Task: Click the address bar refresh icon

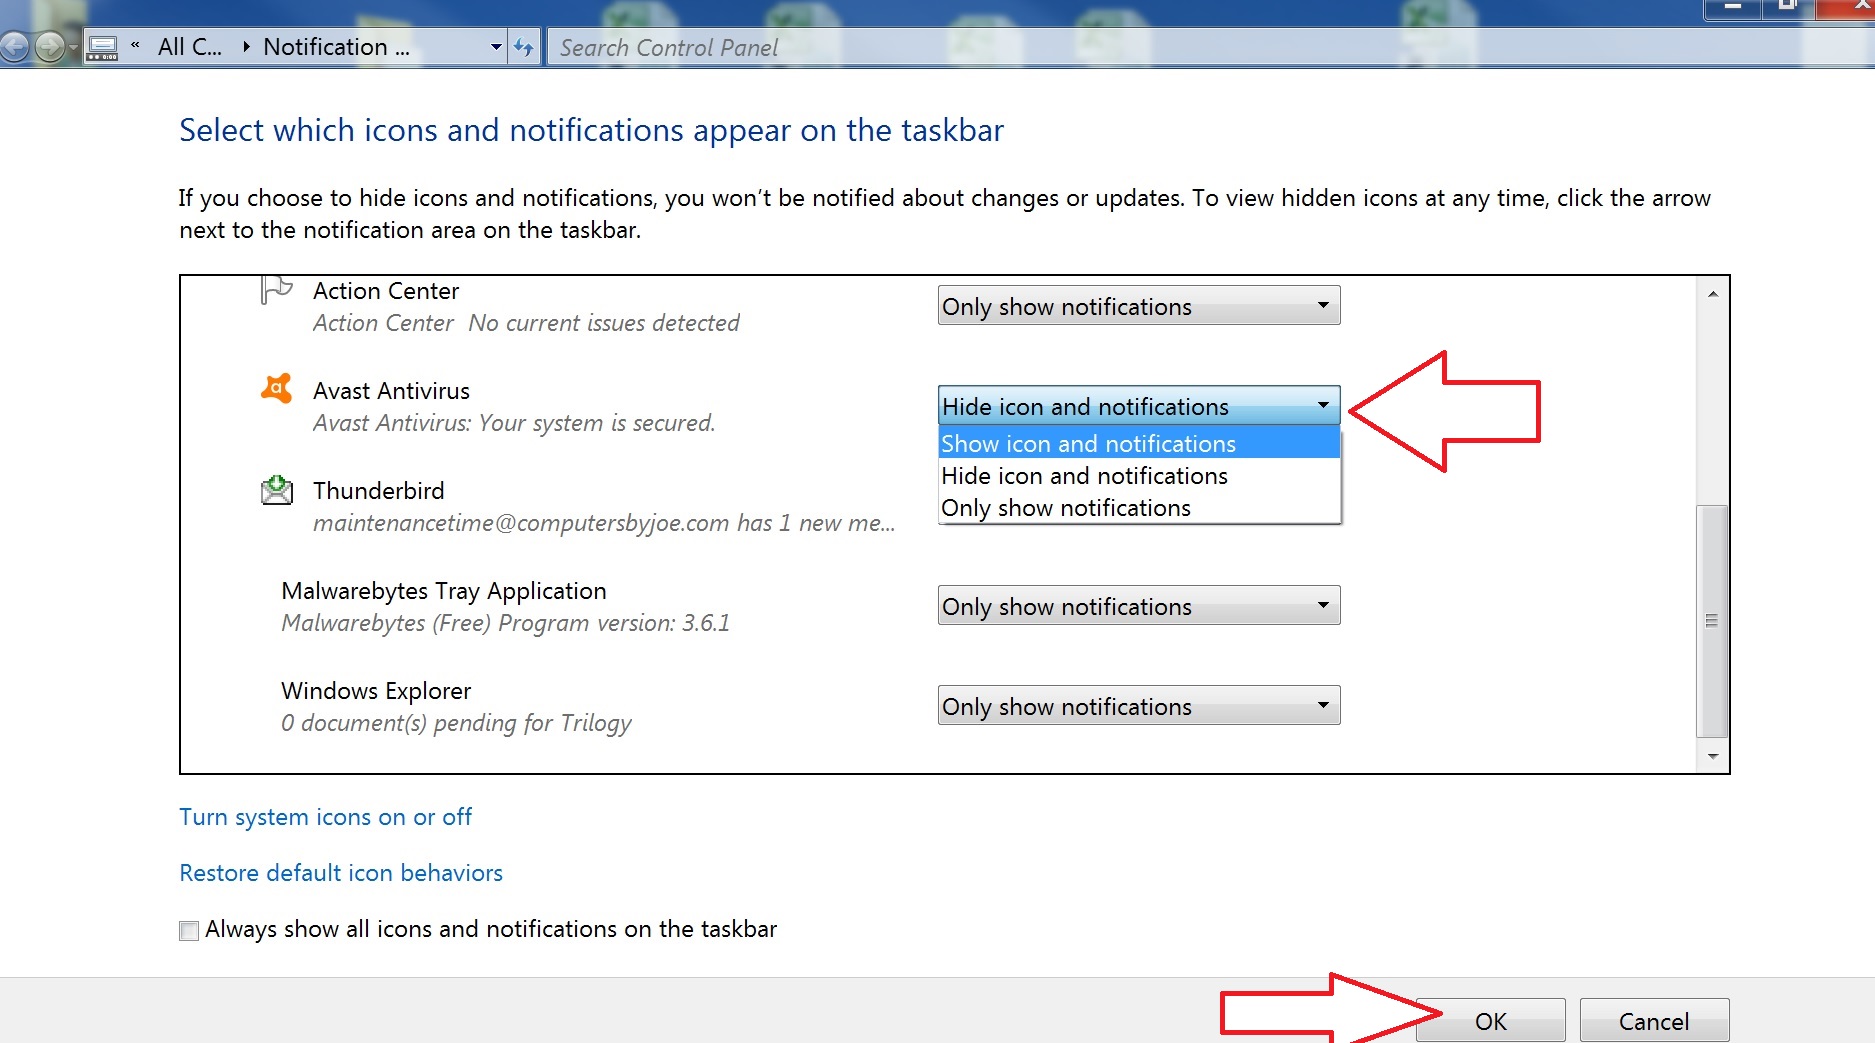Action: point(523,47)
